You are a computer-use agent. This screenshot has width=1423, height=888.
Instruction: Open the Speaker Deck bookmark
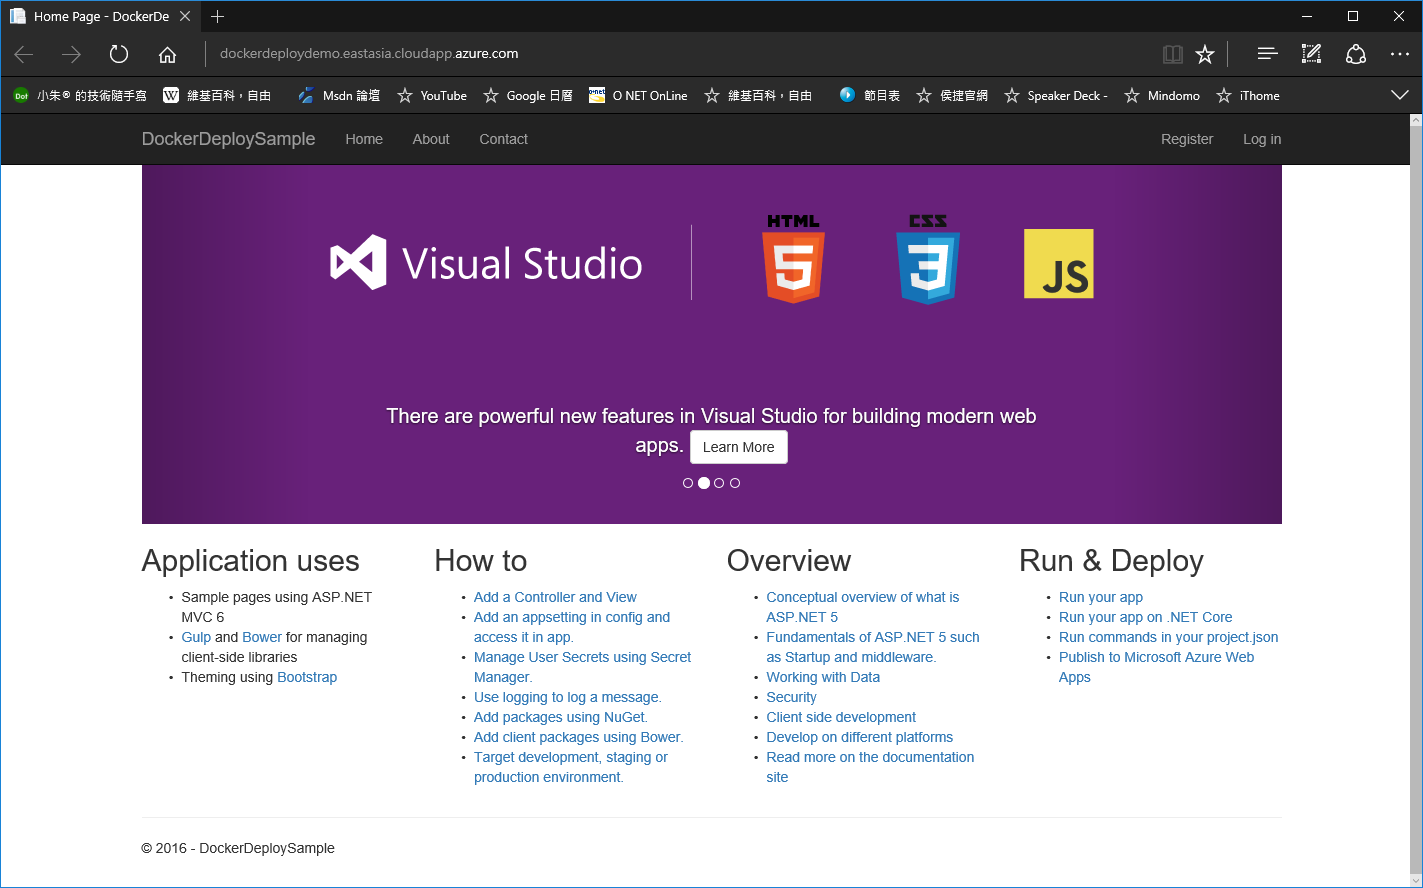tap(1056, 96)
